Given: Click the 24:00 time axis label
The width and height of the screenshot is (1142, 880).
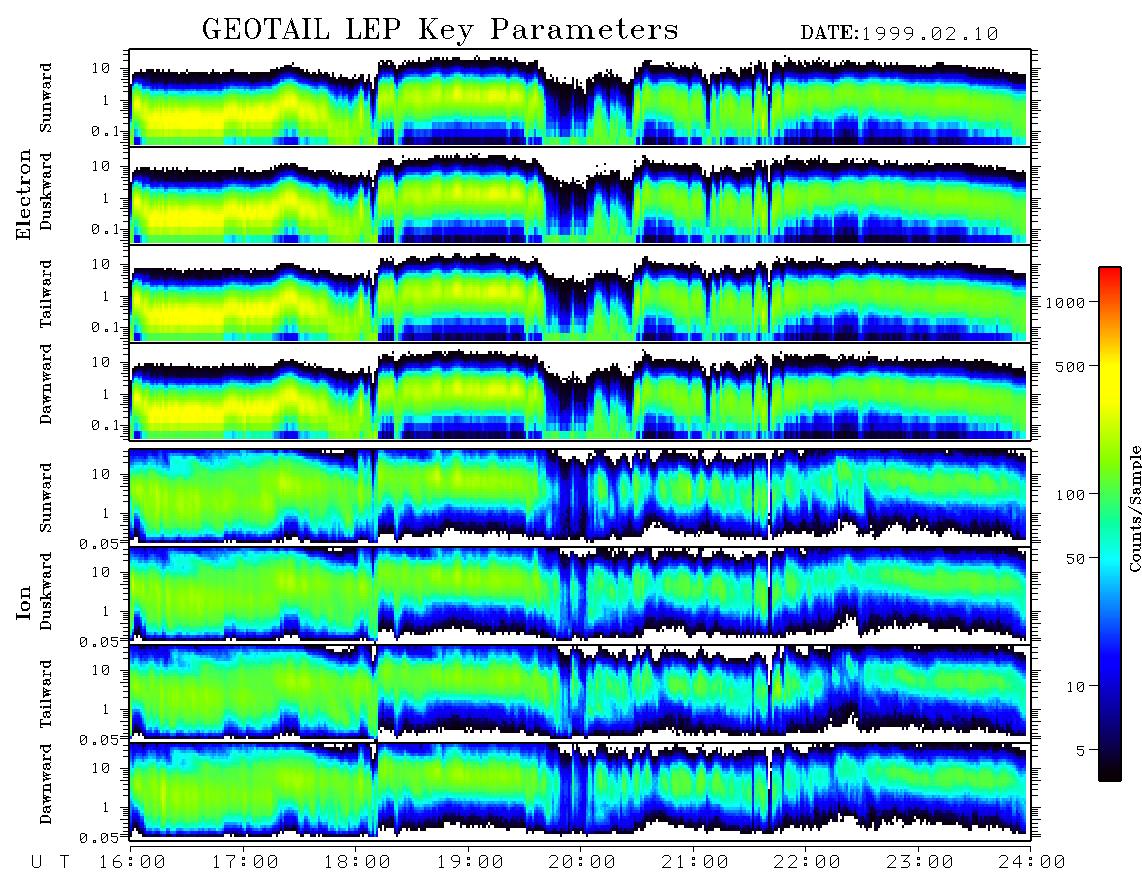Looking at the screenshot, I should [1031, 862].
